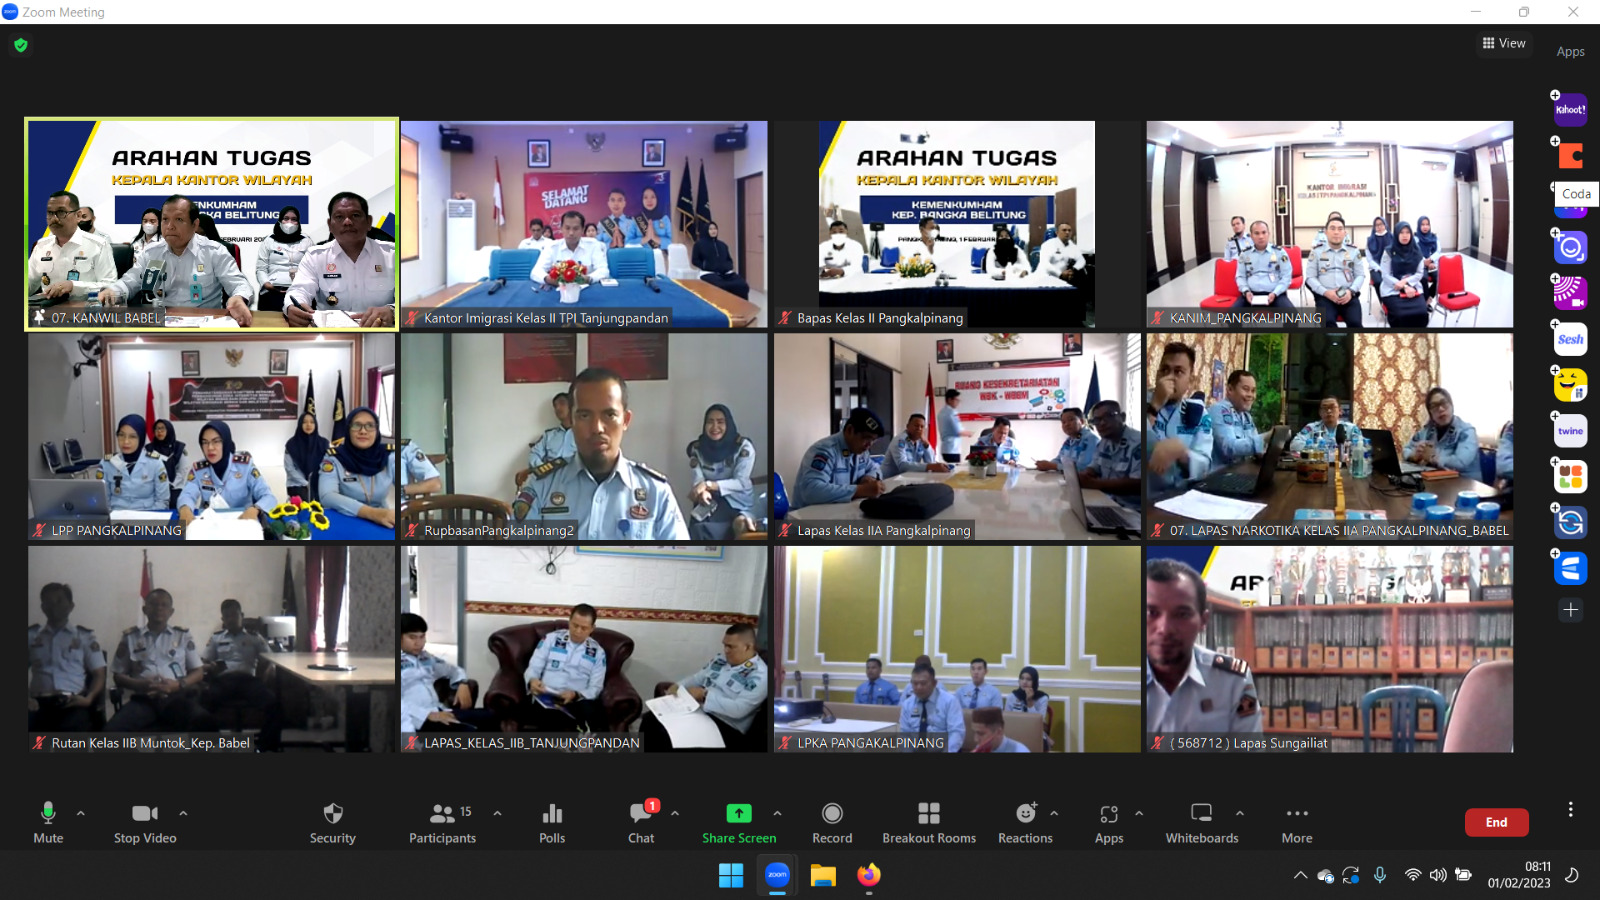The height and width of the screenshot is (900, 1600).
Task: Add a new app with plus icon
Action: point(1570,610)
